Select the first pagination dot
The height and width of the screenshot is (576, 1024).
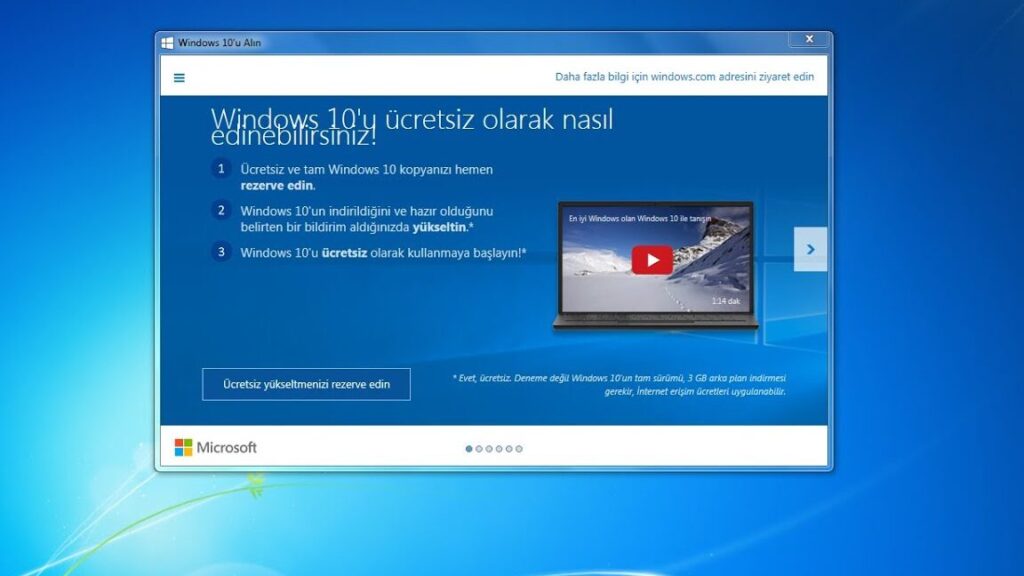469,449
